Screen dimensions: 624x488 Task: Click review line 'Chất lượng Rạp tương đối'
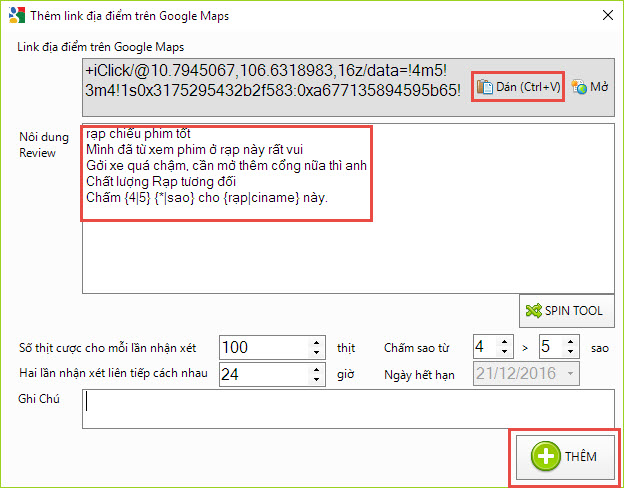coord(161,182)
